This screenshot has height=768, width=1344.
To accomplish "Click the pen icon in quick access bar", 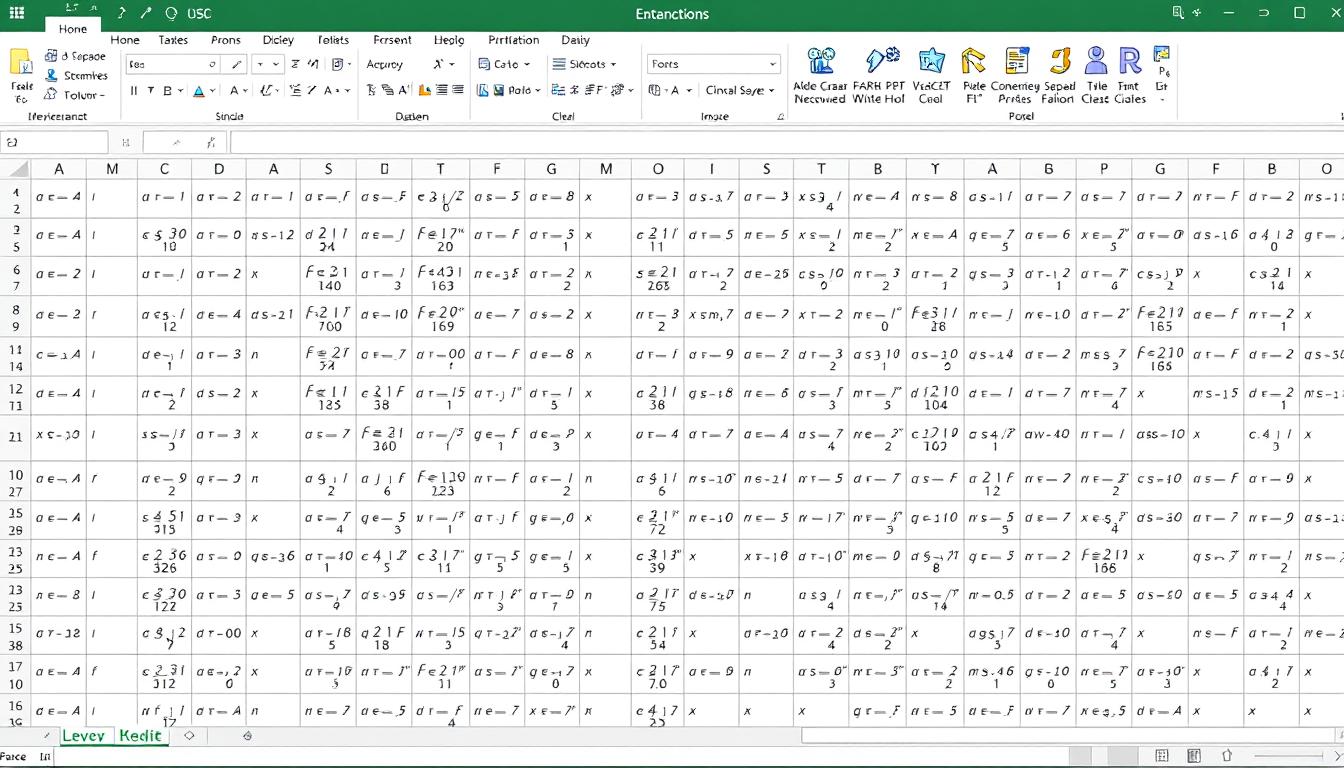I will click(x=146, y=14).
